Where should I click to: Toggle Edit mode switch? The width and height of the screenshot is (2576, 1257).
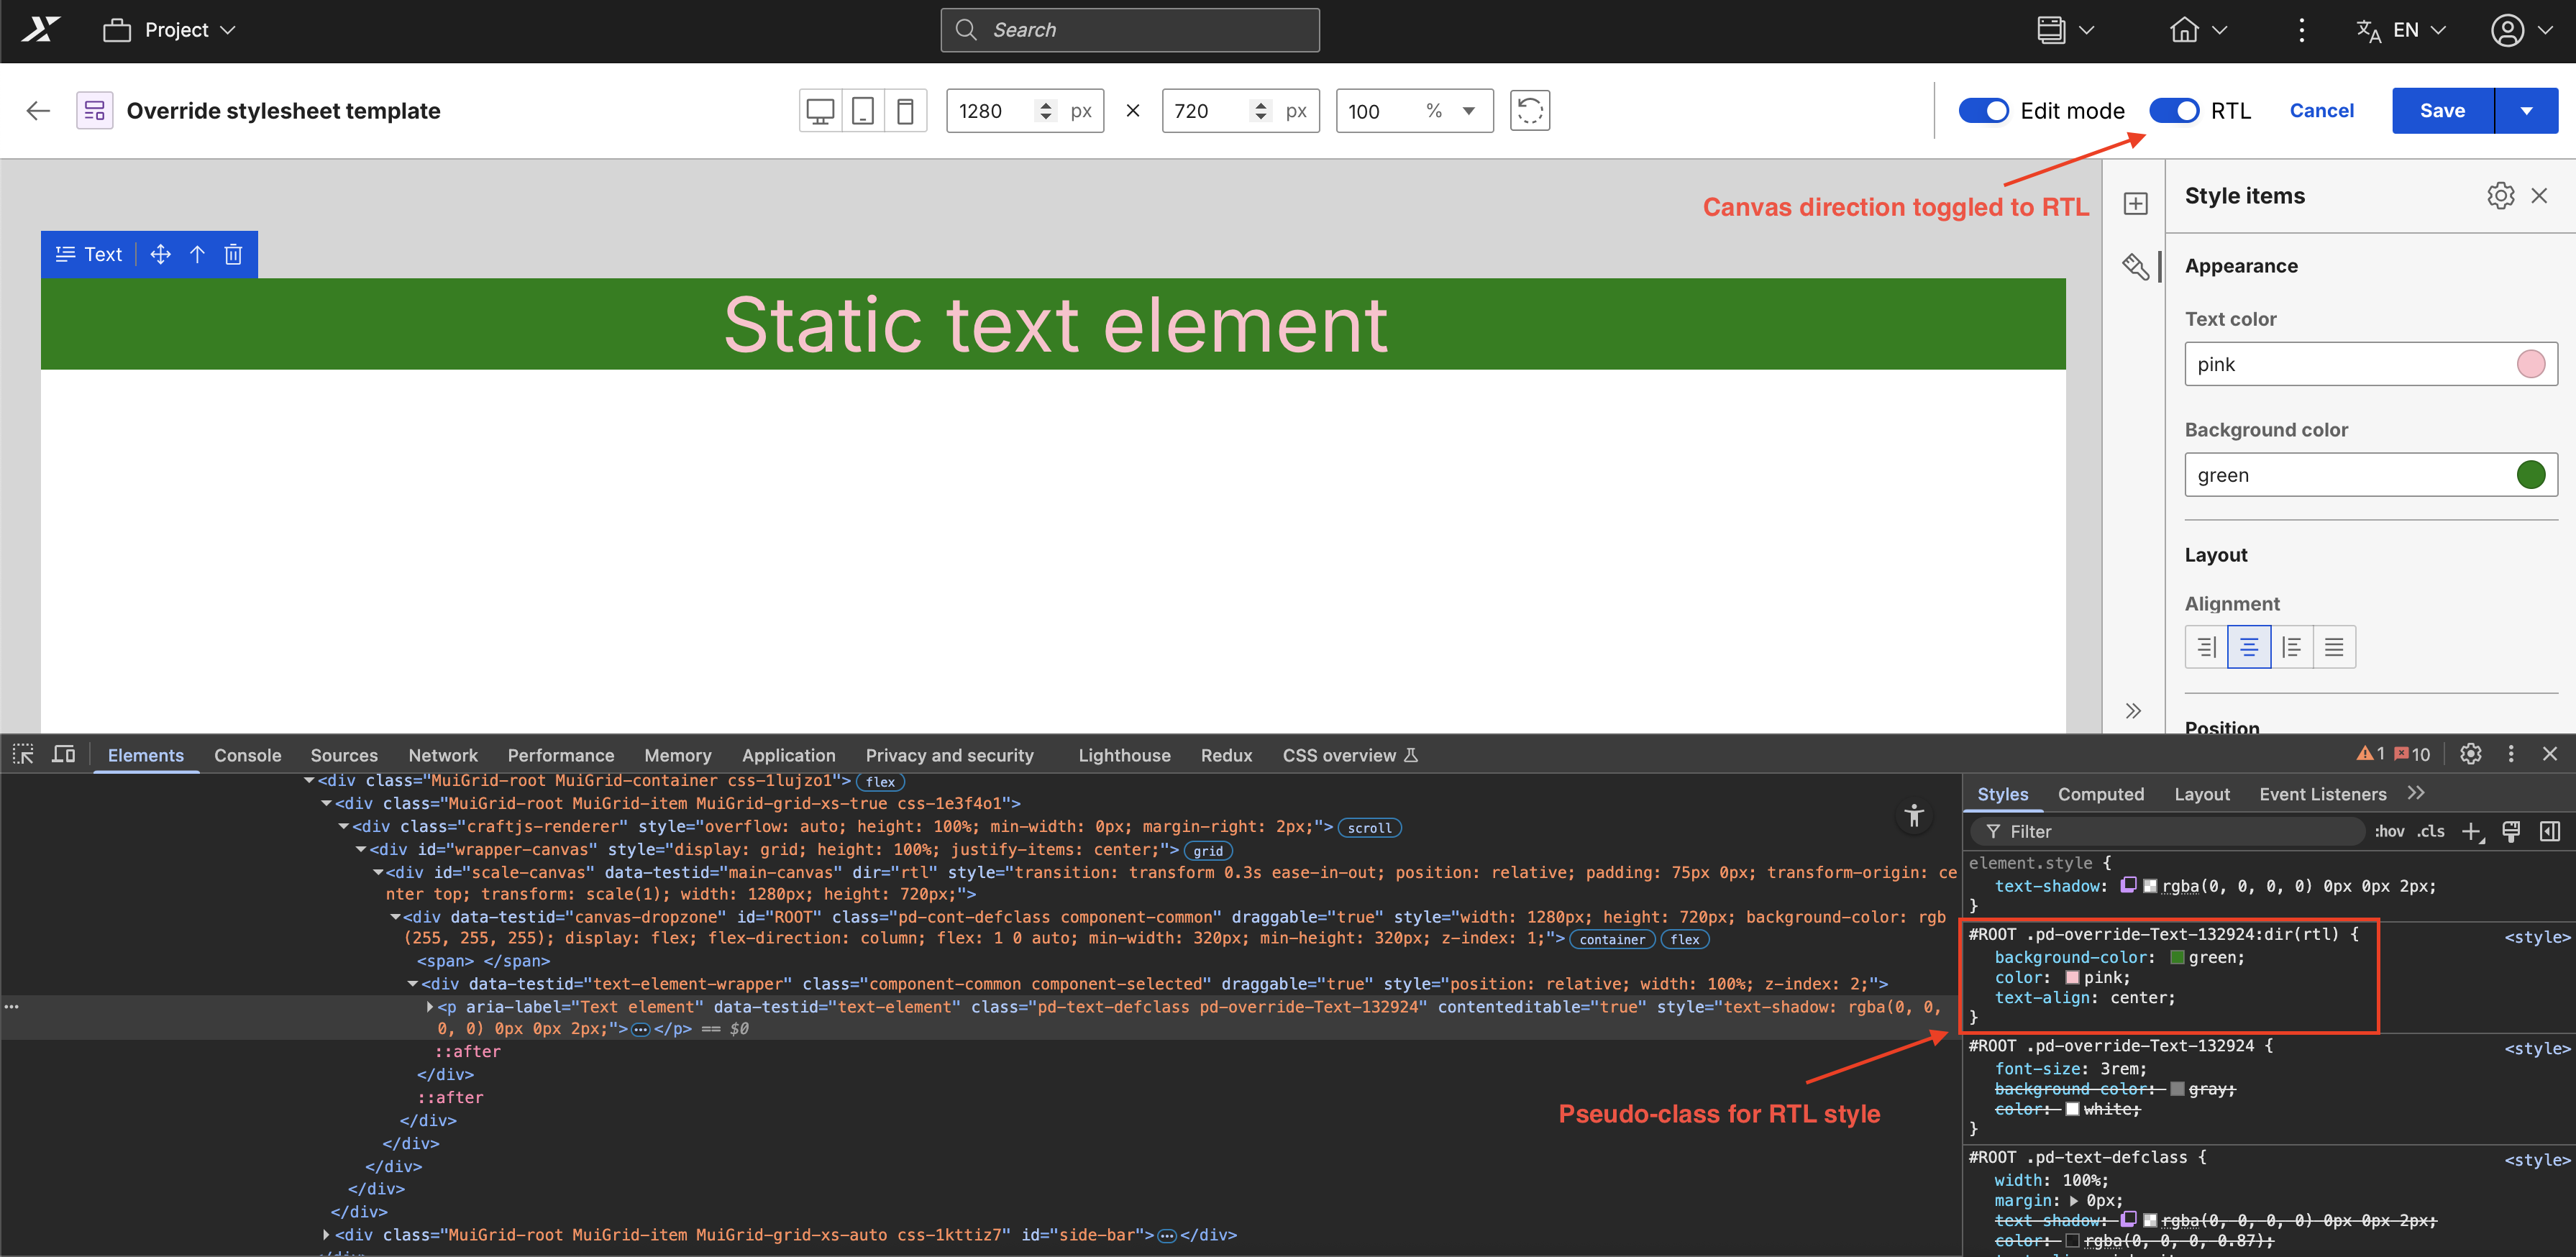(x=1983, y=111)
